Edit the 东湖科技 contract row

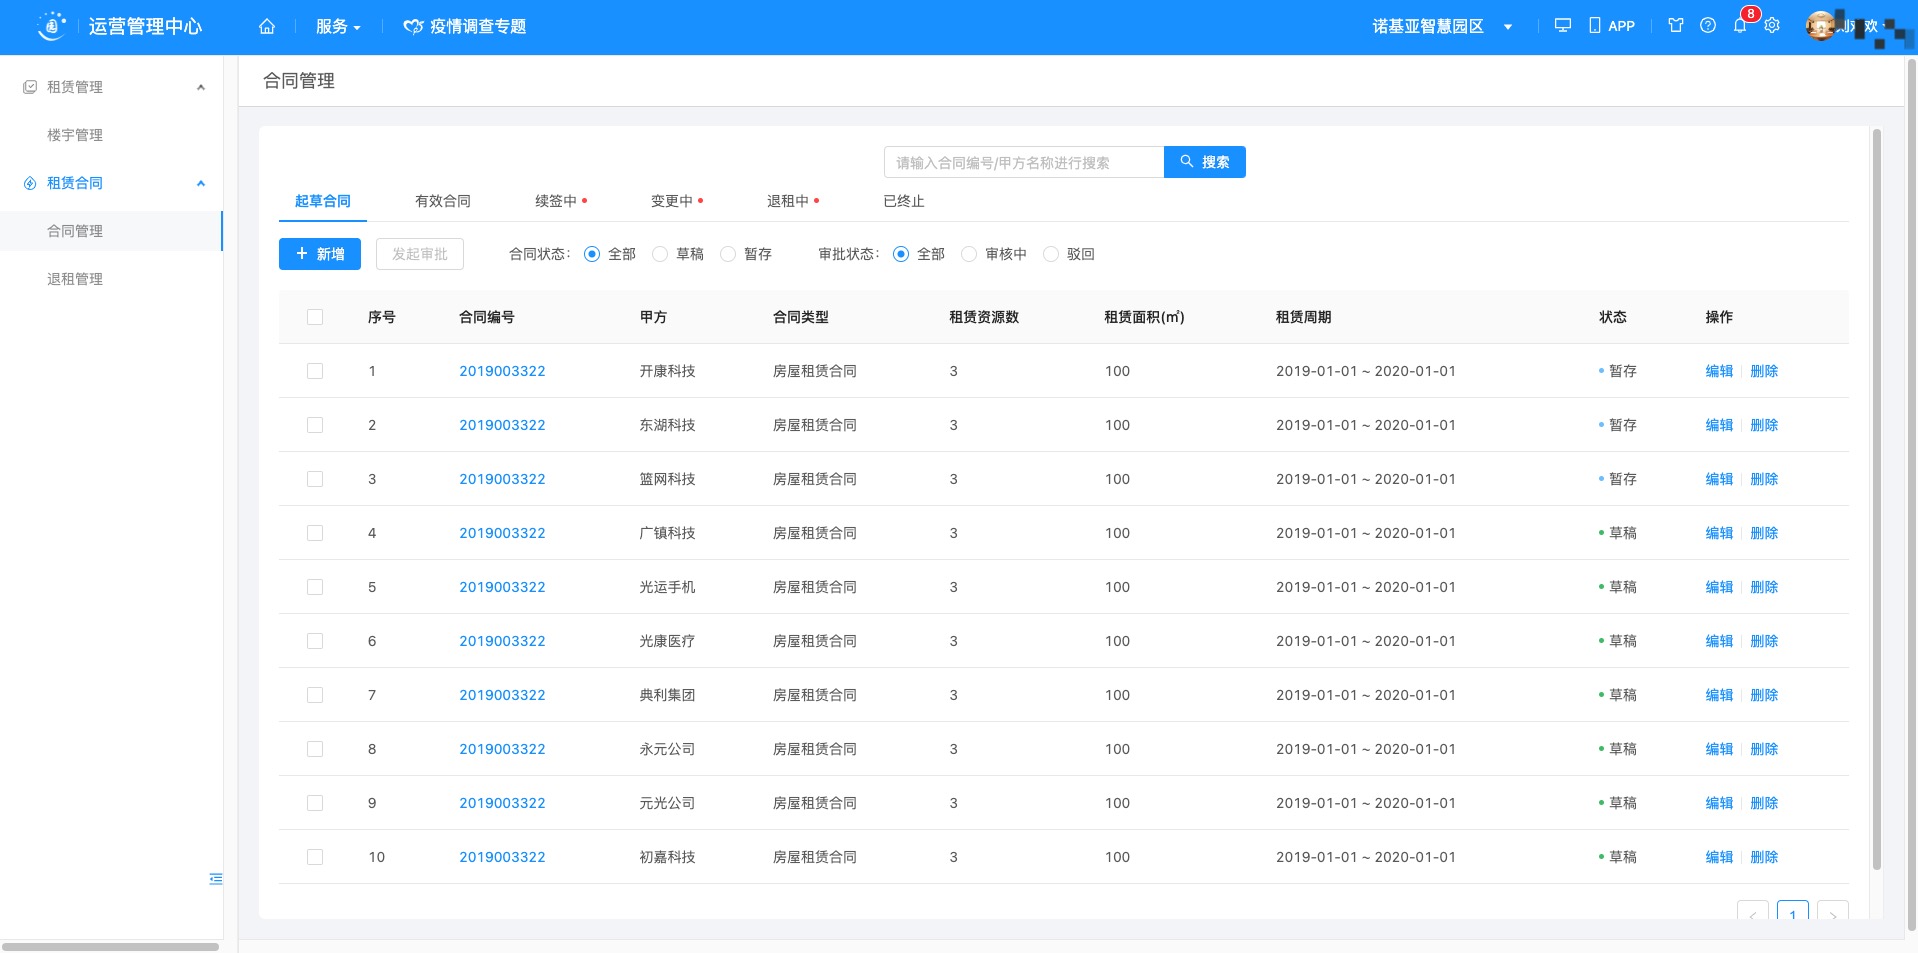[1719, 425]
